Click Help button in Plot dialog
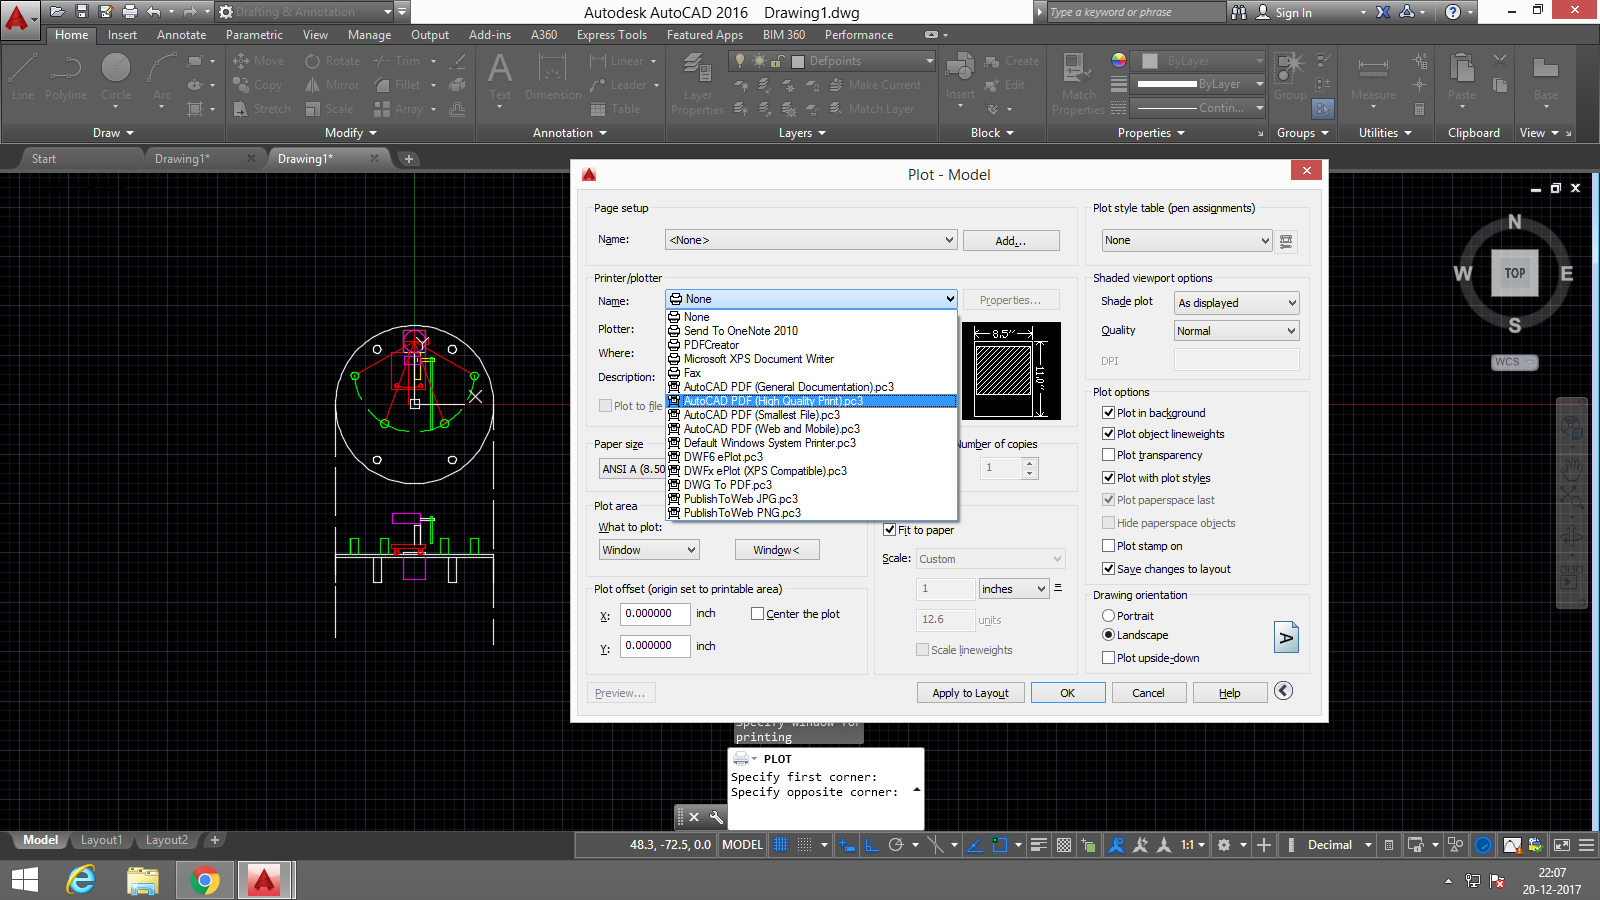The height and width of the screenshot is (900, 1600). 1229,693
